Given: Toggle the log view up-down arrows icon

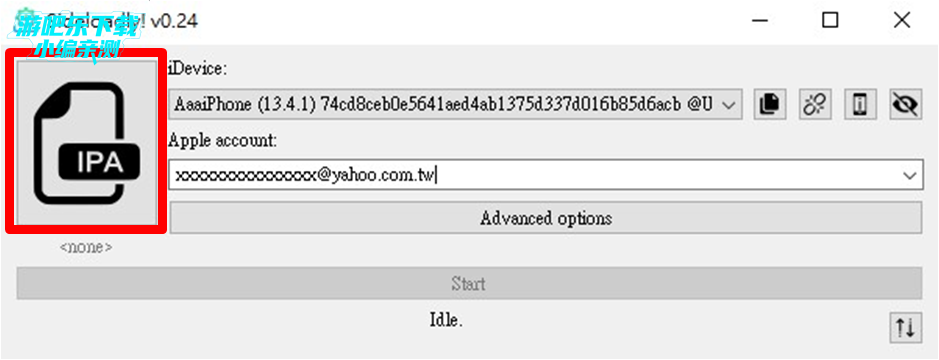Looking at the screenshot, I should pyautogui.click(x=905, y=328).
